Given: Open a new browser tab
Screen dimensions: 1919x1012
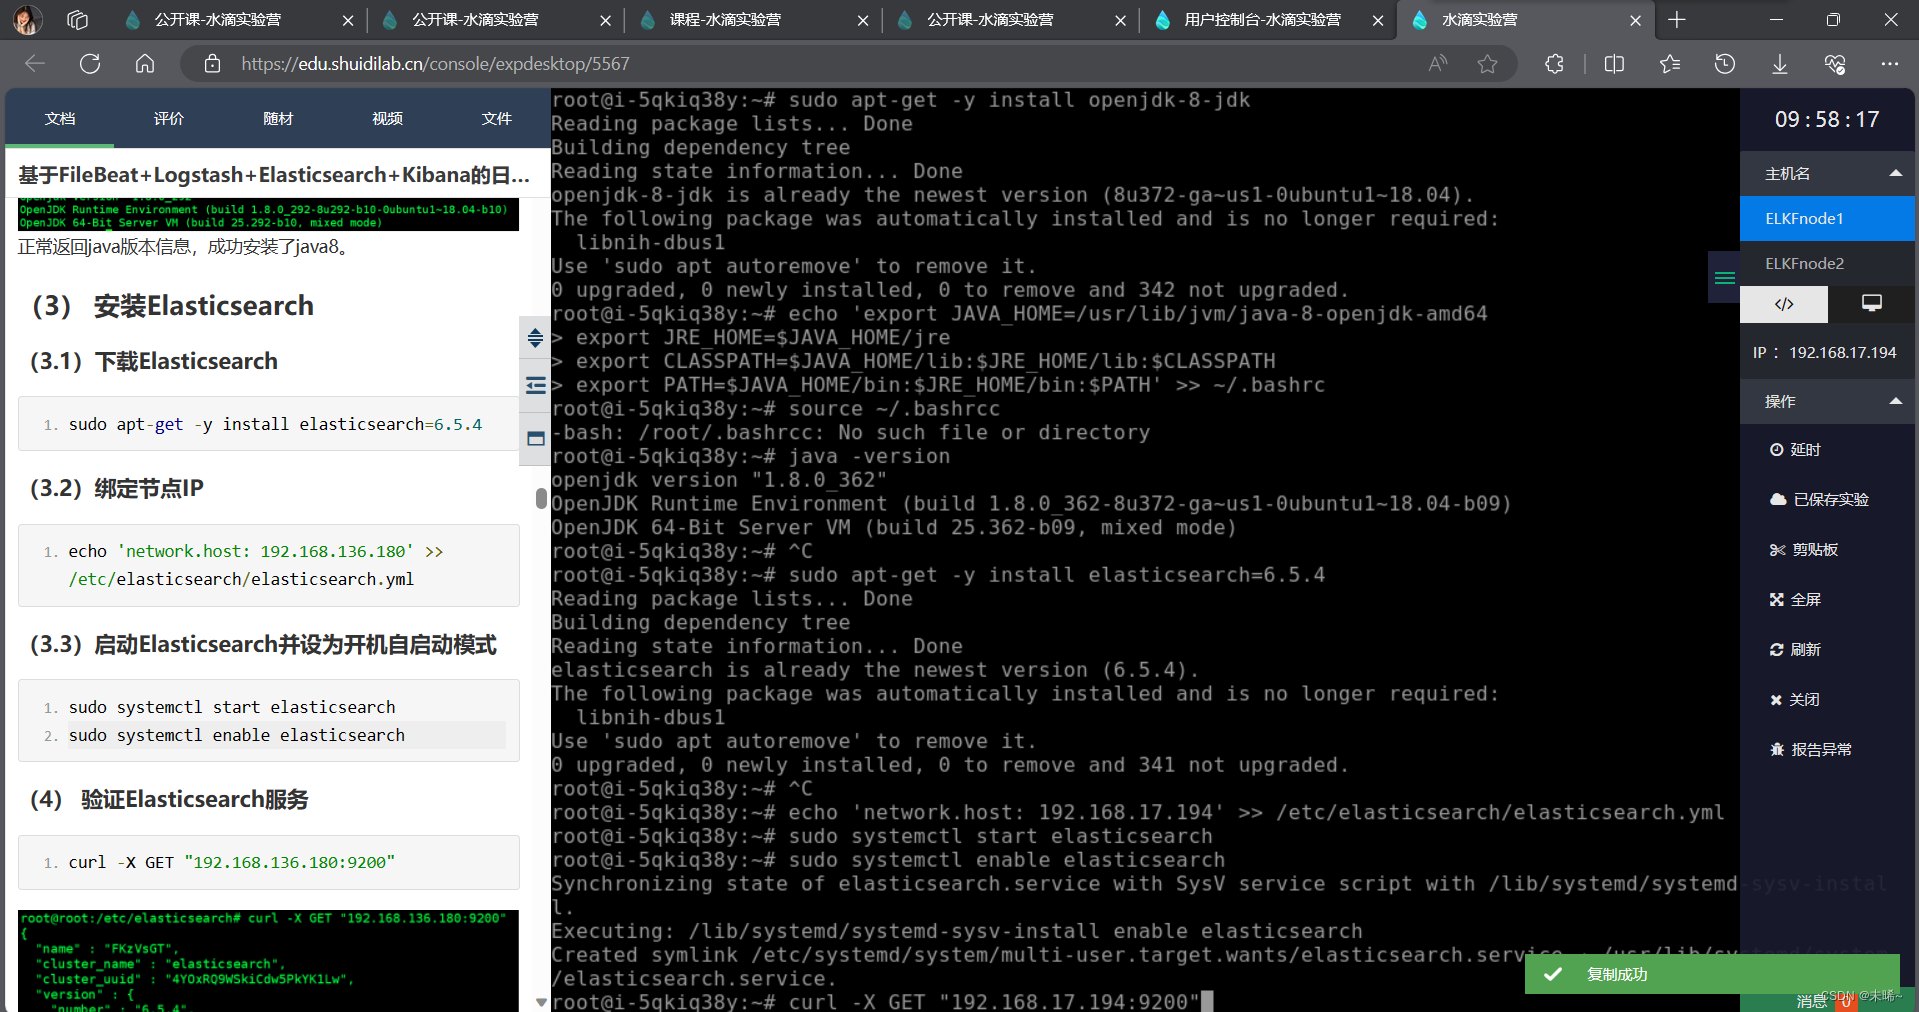Looking at the screenshot, I should pos(1677,19).
